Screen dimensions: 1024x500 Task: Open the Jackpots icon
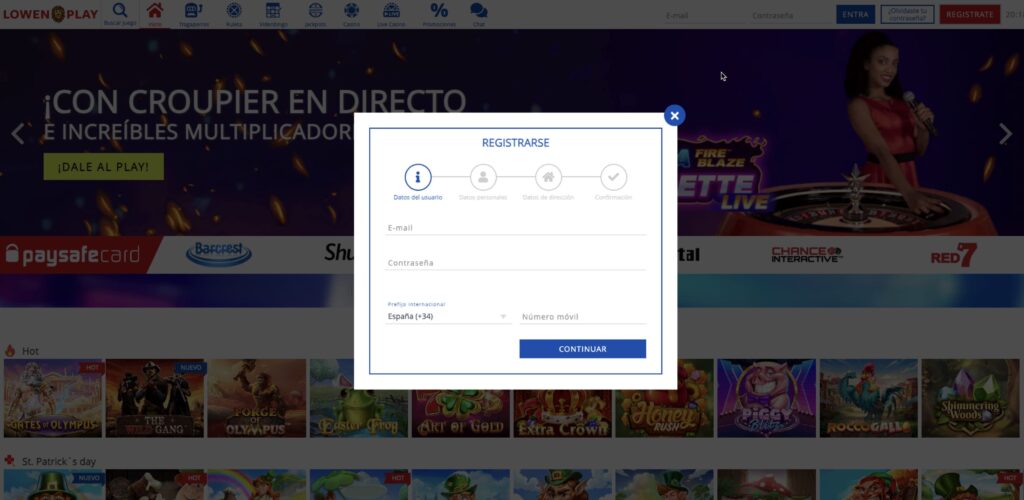point(315,10)
